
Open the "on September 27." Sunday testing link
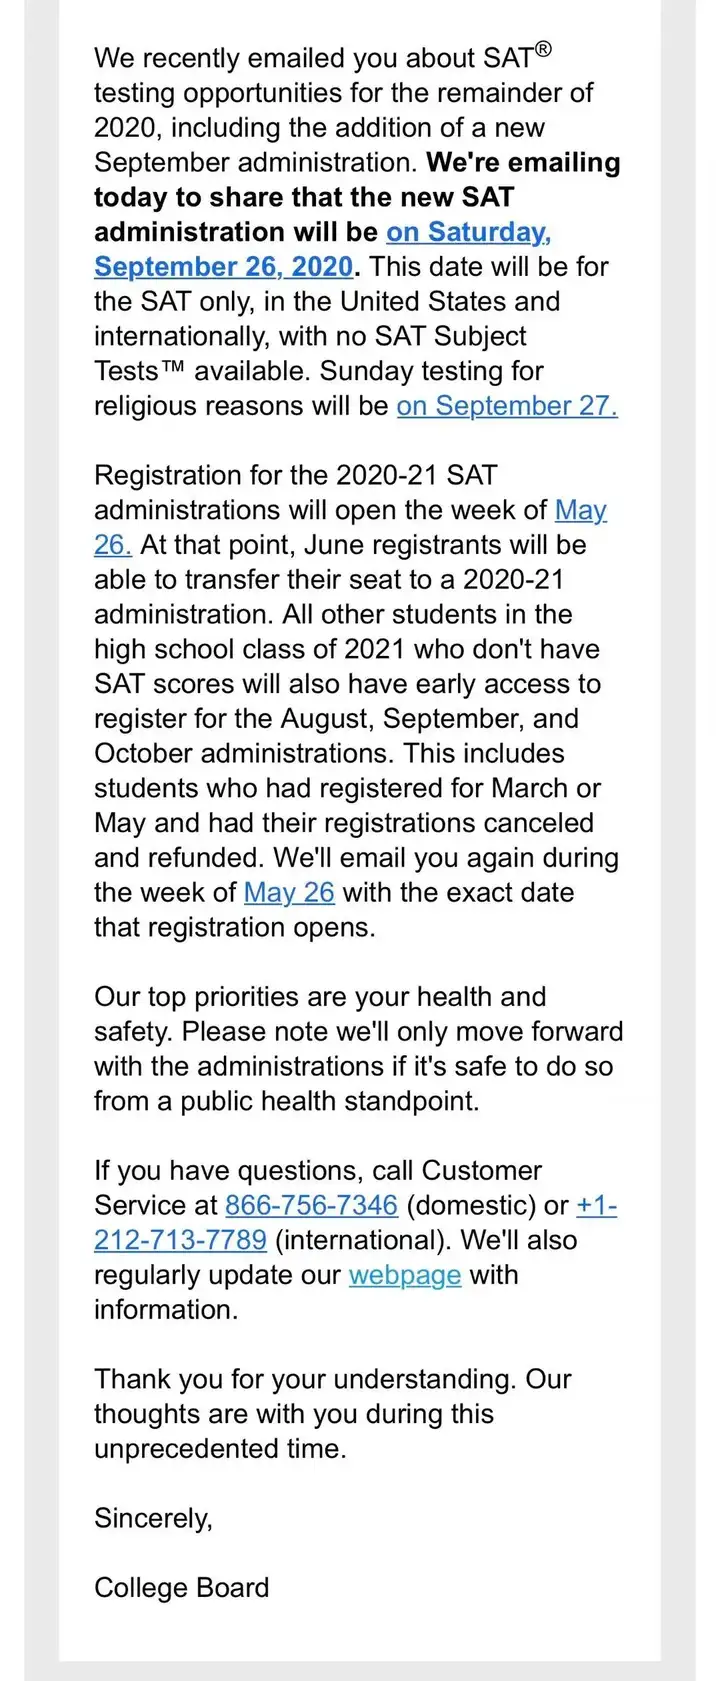pos(507,406)
